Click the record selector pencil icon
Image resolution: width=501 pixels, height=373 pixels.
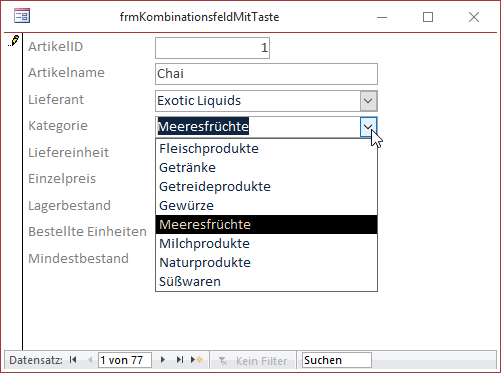[x=14, y=41]
